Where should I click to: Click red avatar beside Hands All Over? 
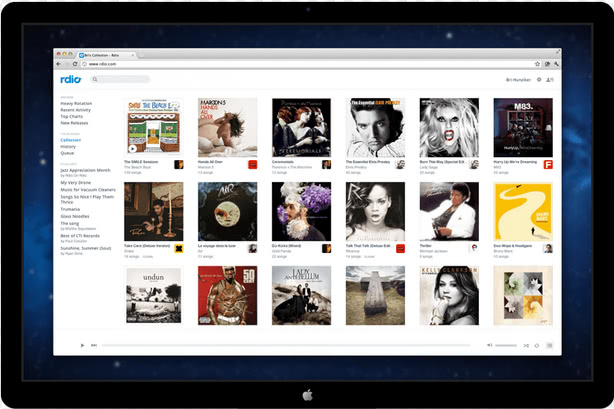253,165
